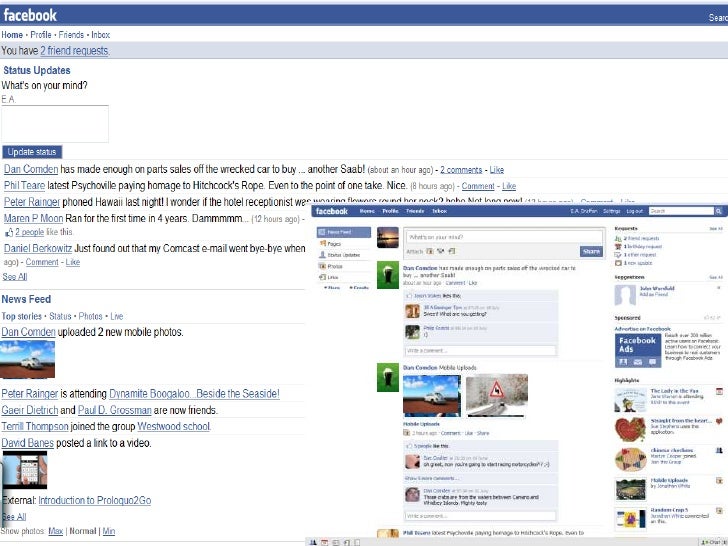728x546 pixels.
Task: Select the Photos tab in the News Feed filters
Action: [91, 316]
